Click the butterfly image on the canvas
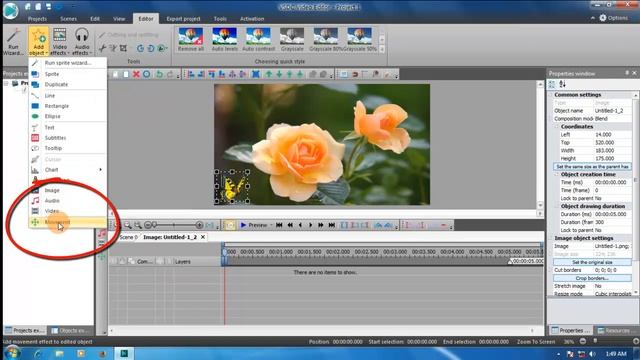The image size is (640, 360). pos(232,187)
